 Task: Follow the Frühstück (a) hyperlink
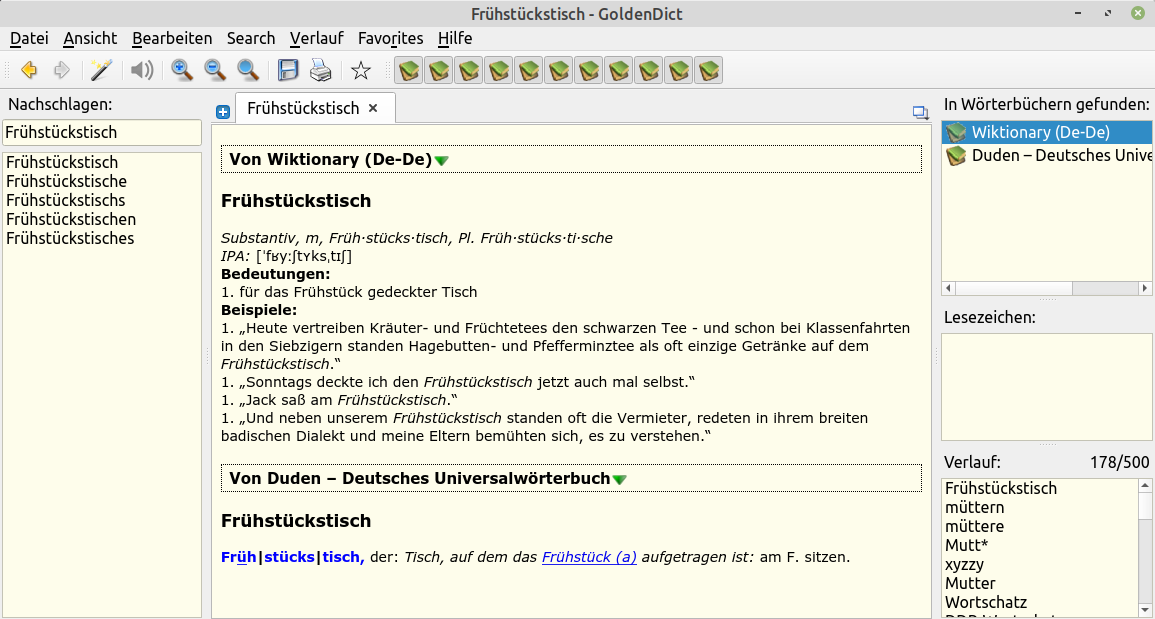click(x=588, y=557)
